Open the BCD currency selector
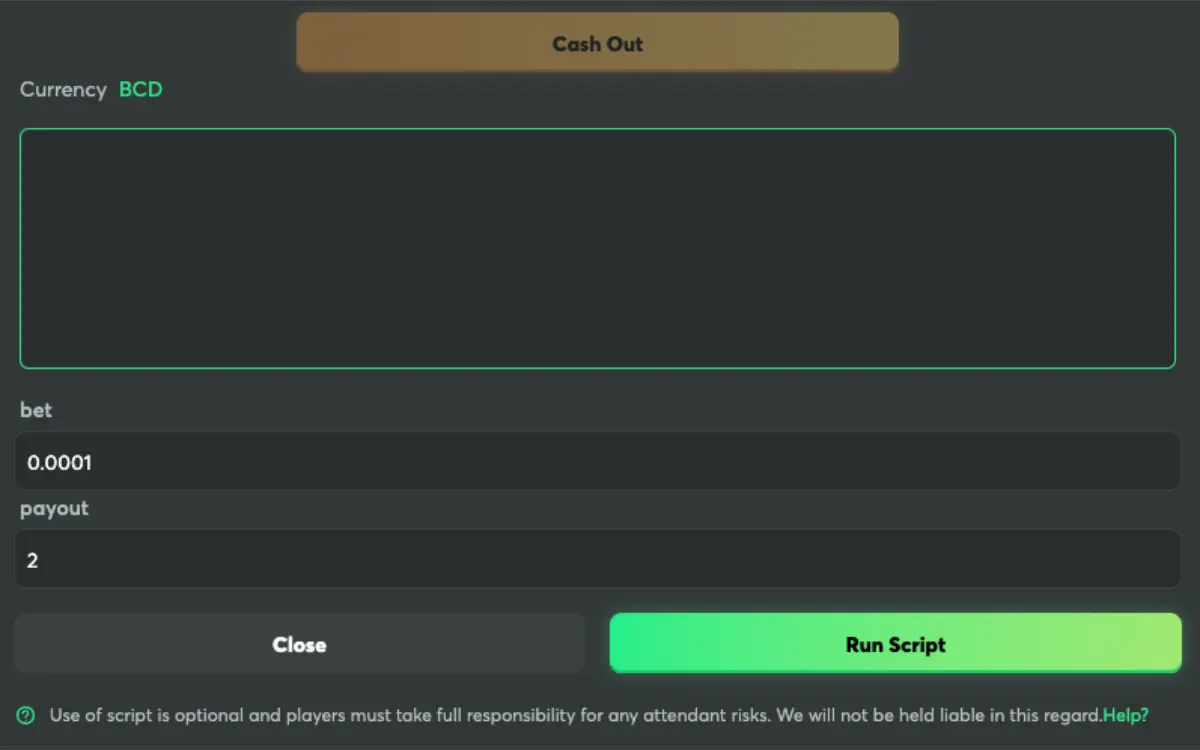 point(140,89)
